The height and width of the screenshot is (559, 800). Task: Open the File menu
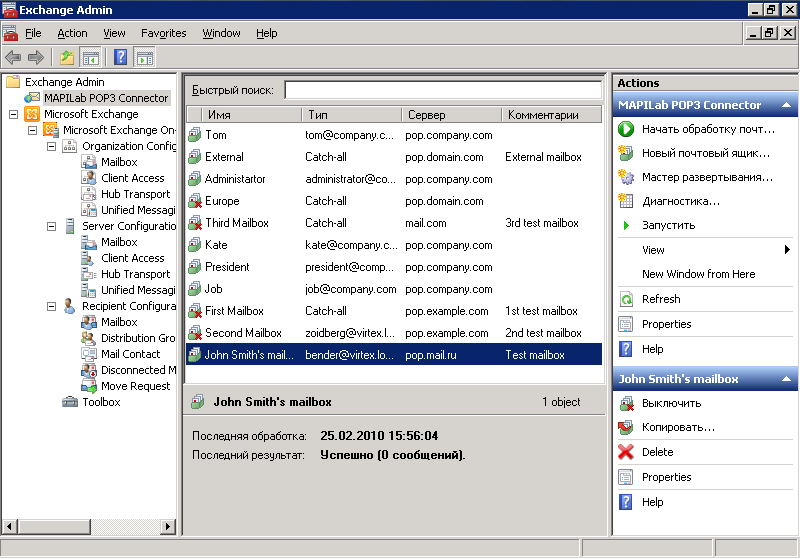[33, 33]
